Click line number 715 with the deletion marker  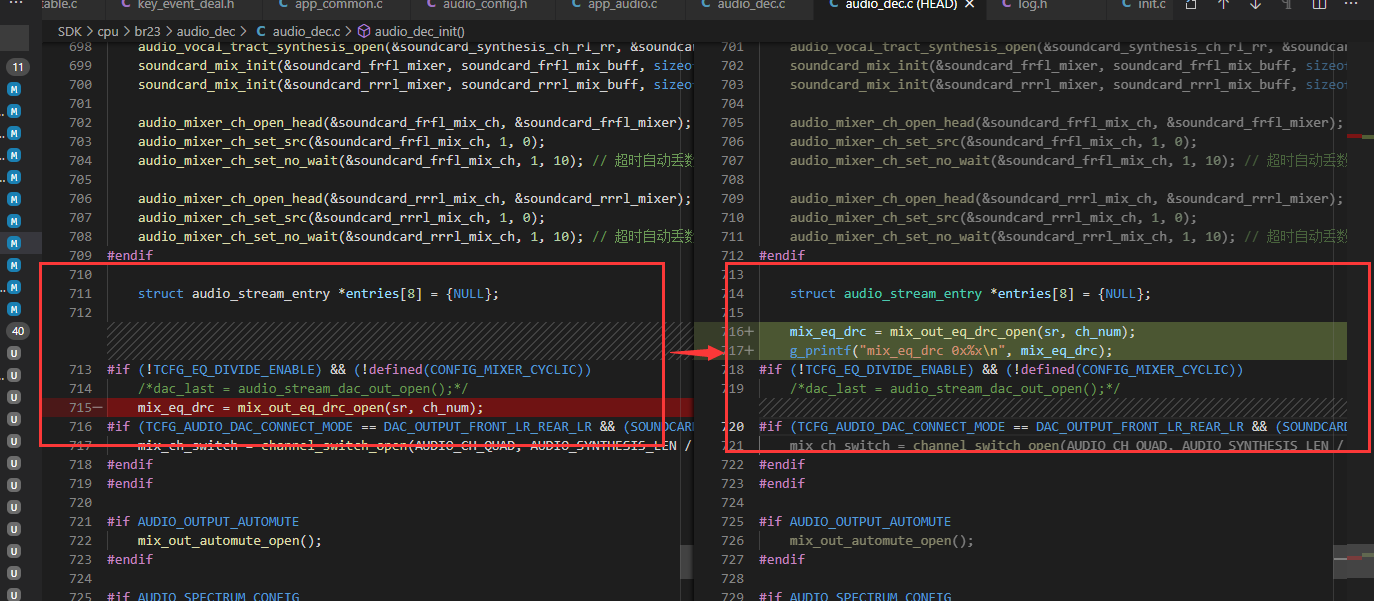click(81, 408)
